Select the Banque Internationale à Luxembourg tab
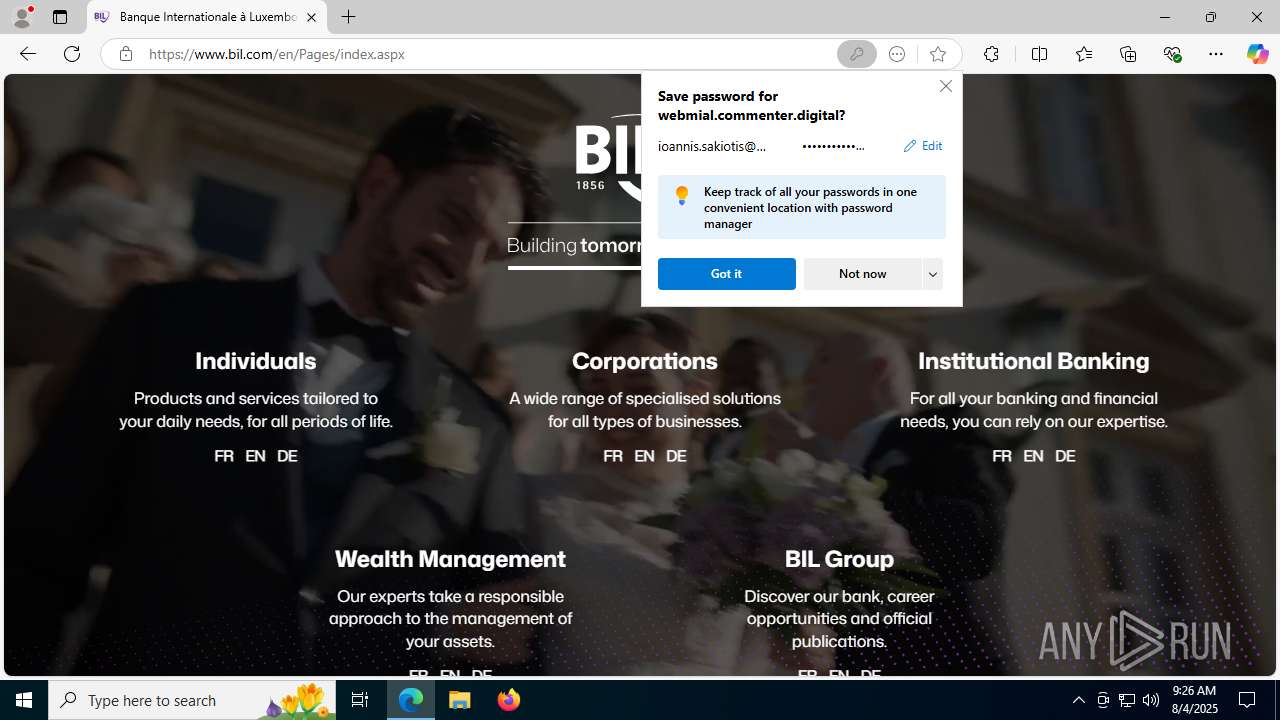The height and width of the screenshot is (720, 1280). tap(207, 17)
